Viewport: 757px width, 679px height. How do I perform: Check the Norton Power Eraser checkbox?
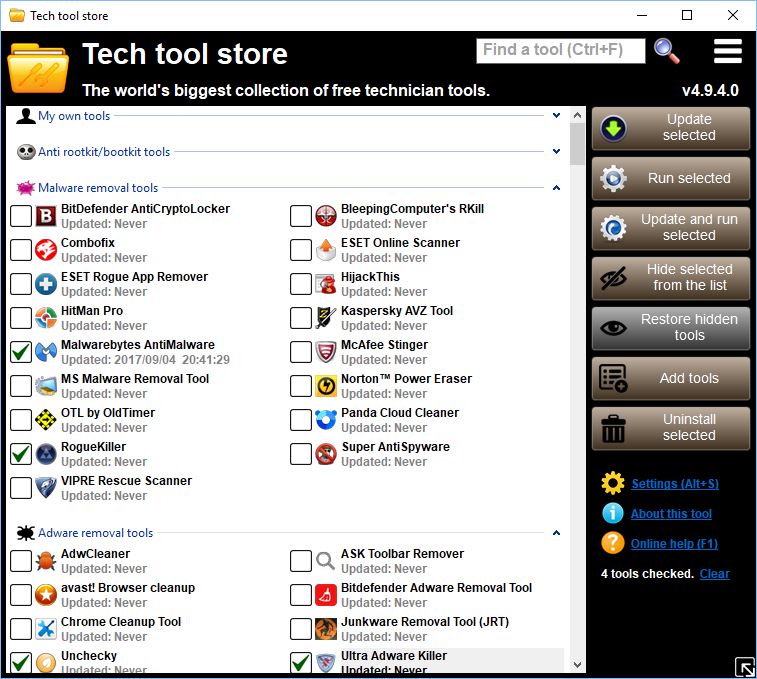click(x=301, y=386)
